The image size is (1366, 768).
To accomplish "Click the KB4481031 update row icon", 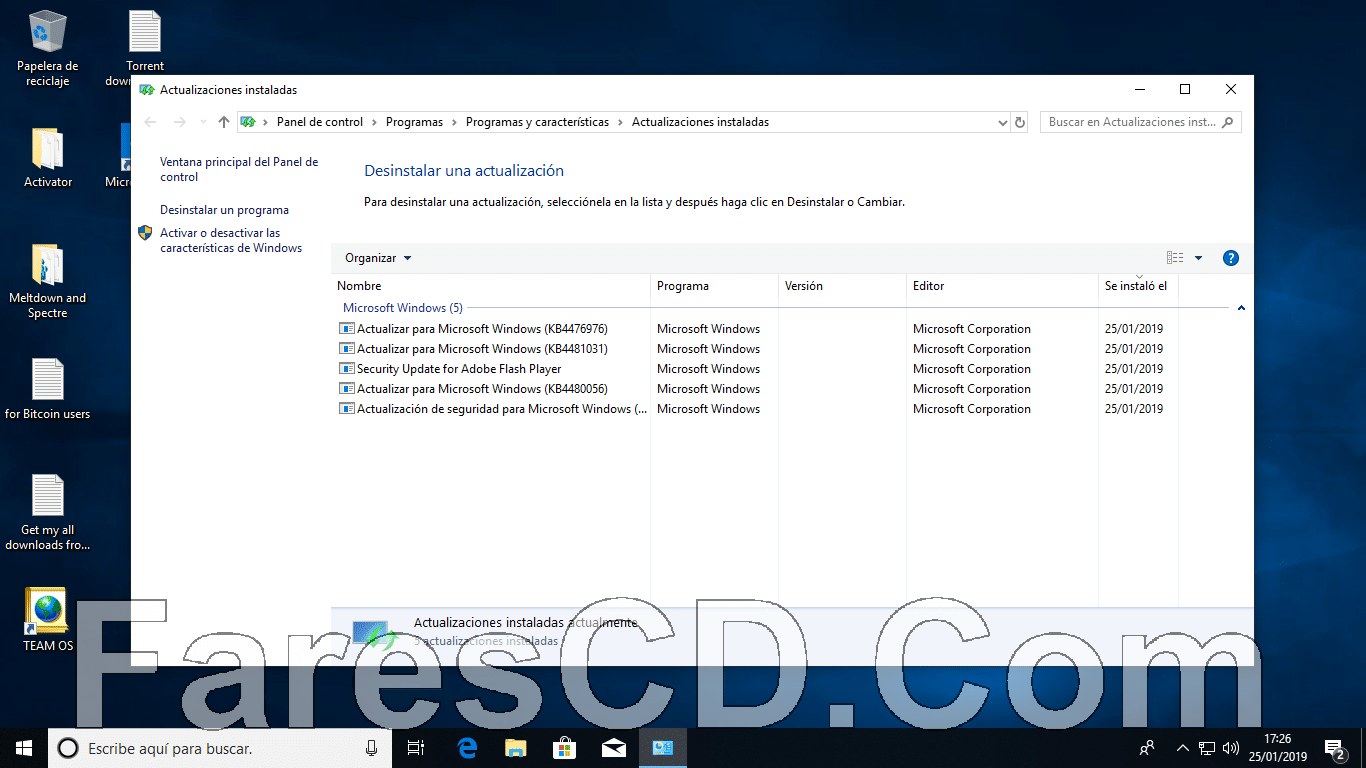I will [x=347, y=349].
